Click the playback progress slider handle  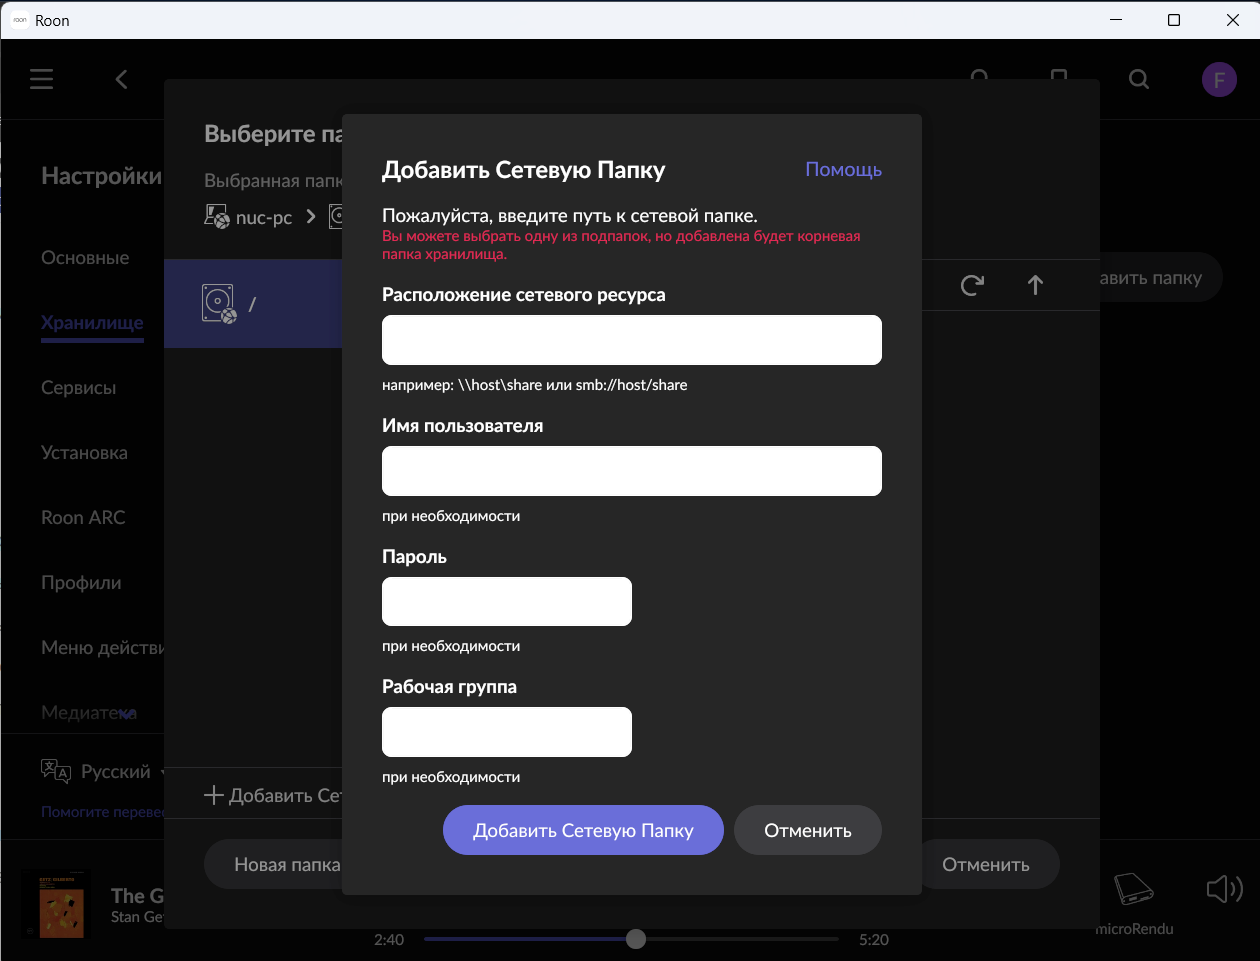pos(636,939)
